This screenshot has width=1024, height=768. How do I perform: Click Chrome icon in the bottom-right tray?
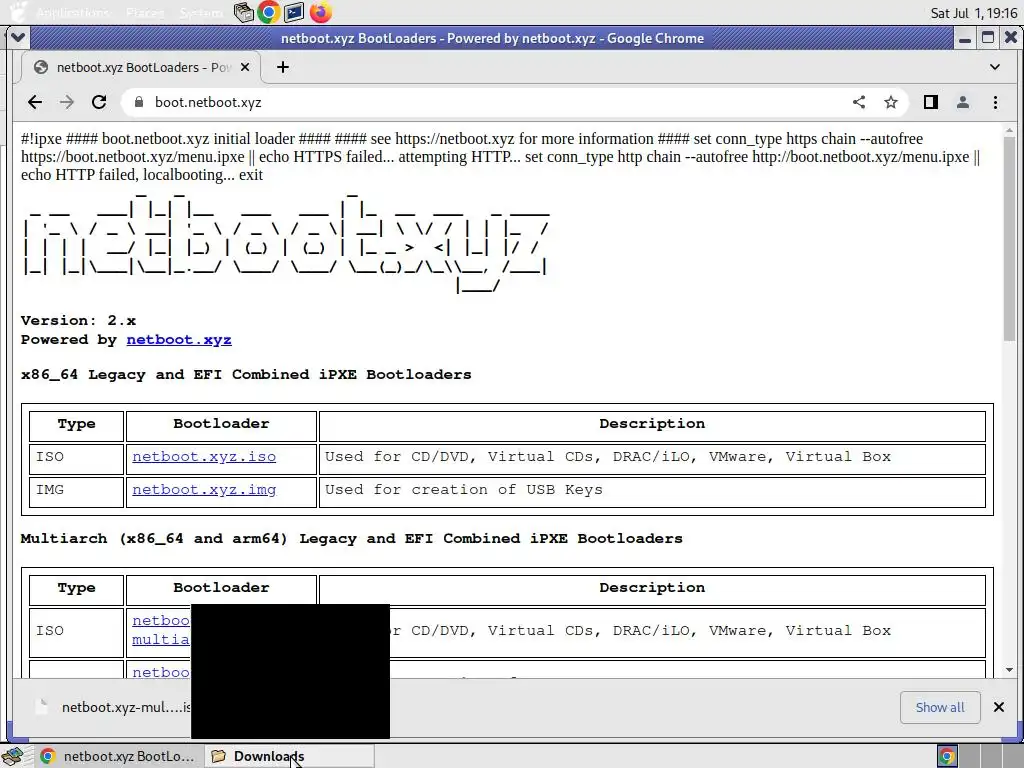947,756
